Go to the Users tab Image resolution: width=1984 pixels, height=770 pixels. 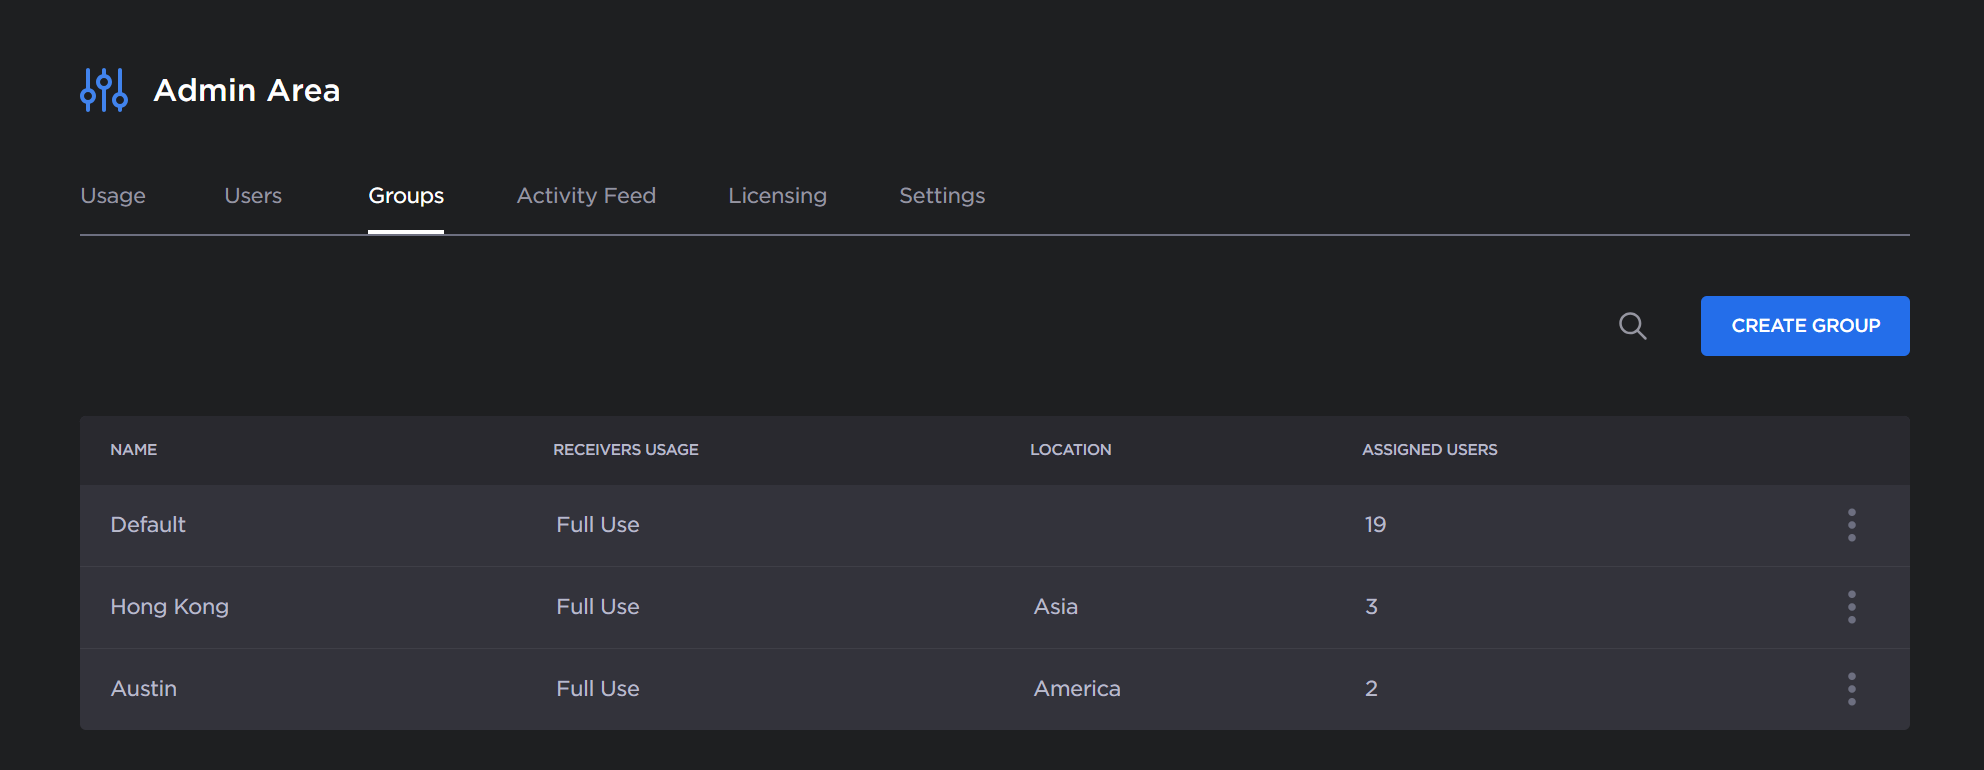coord(253,196)
